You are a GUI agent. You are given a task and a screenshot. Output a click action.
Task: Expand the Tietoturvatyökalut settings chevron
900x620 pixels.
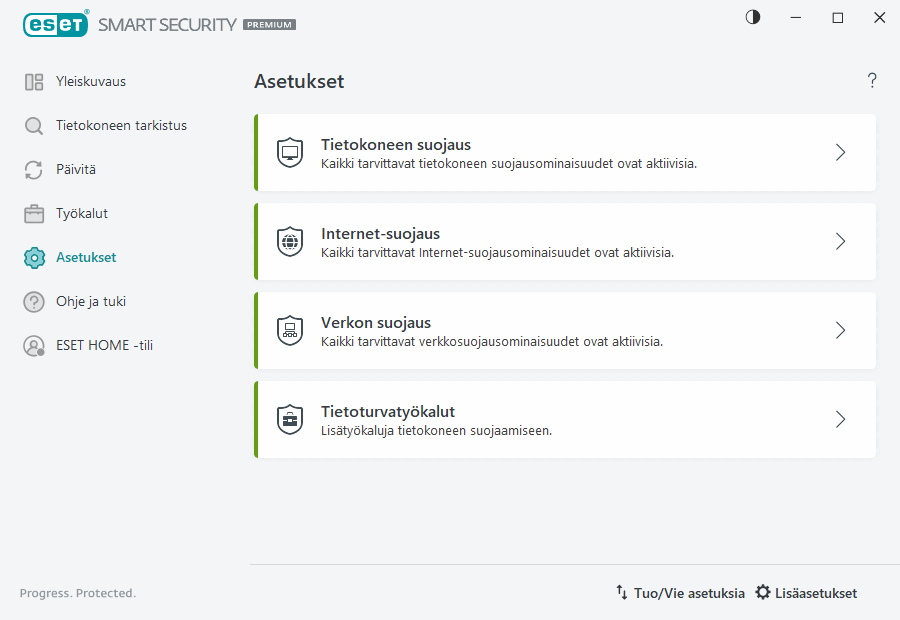tap(840, 419)
